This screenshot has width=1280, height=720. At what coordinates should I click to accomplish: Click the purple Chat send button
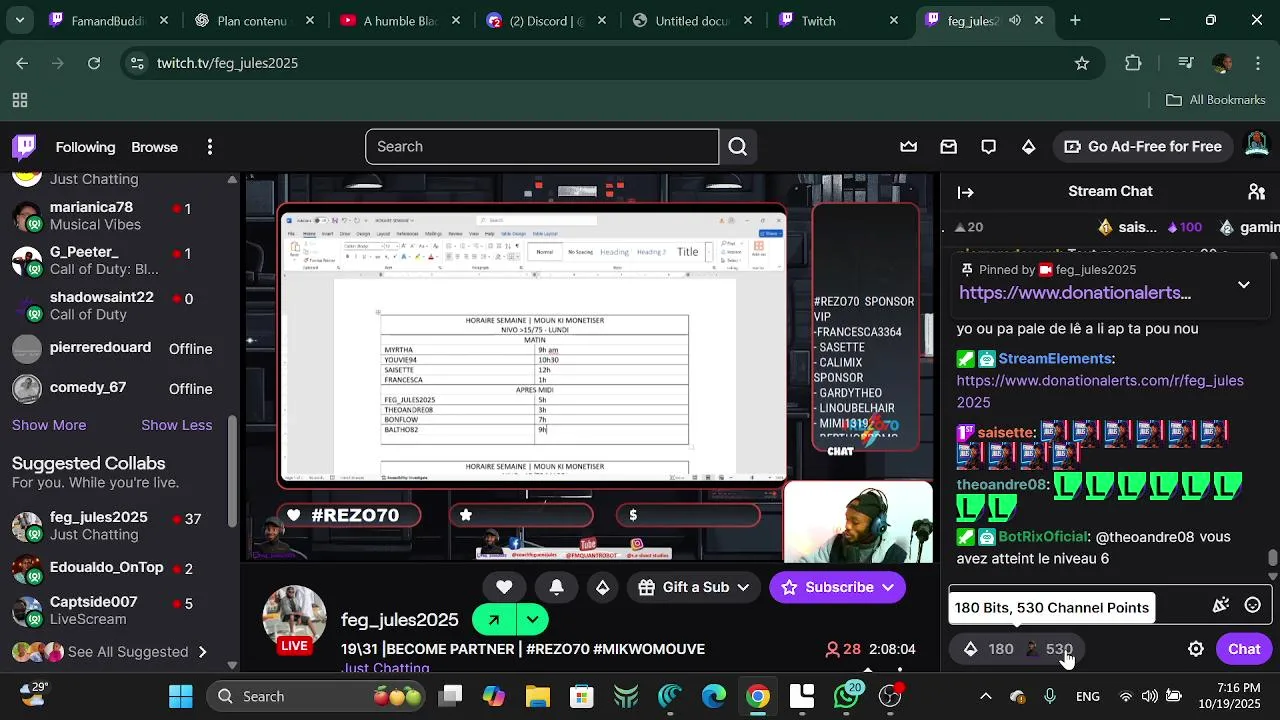pos(1244,649)
